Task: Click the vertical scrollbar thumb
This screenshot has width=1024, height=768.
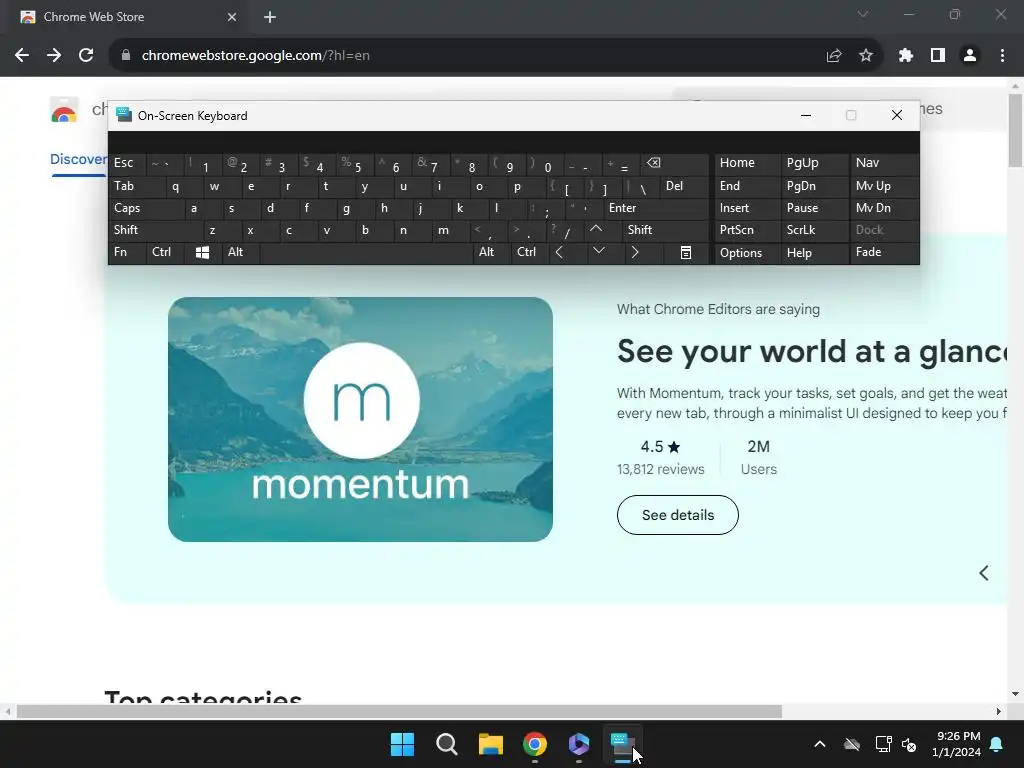Action: pos(1016,131)
